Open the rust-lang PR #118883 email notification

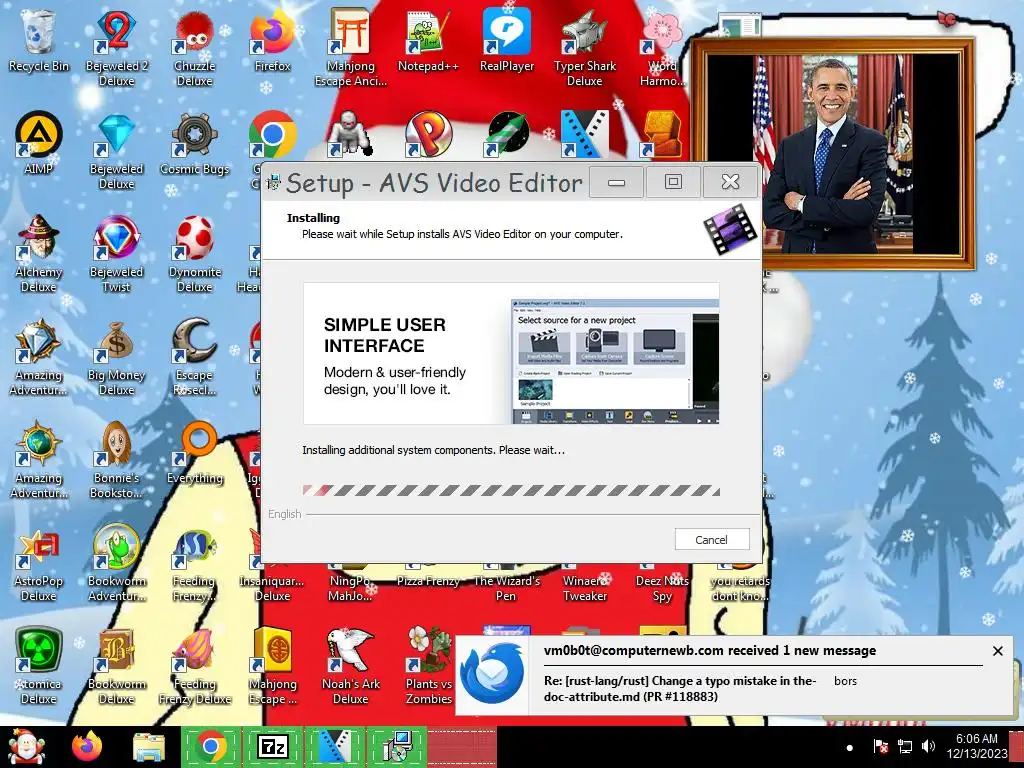point(680,688)
